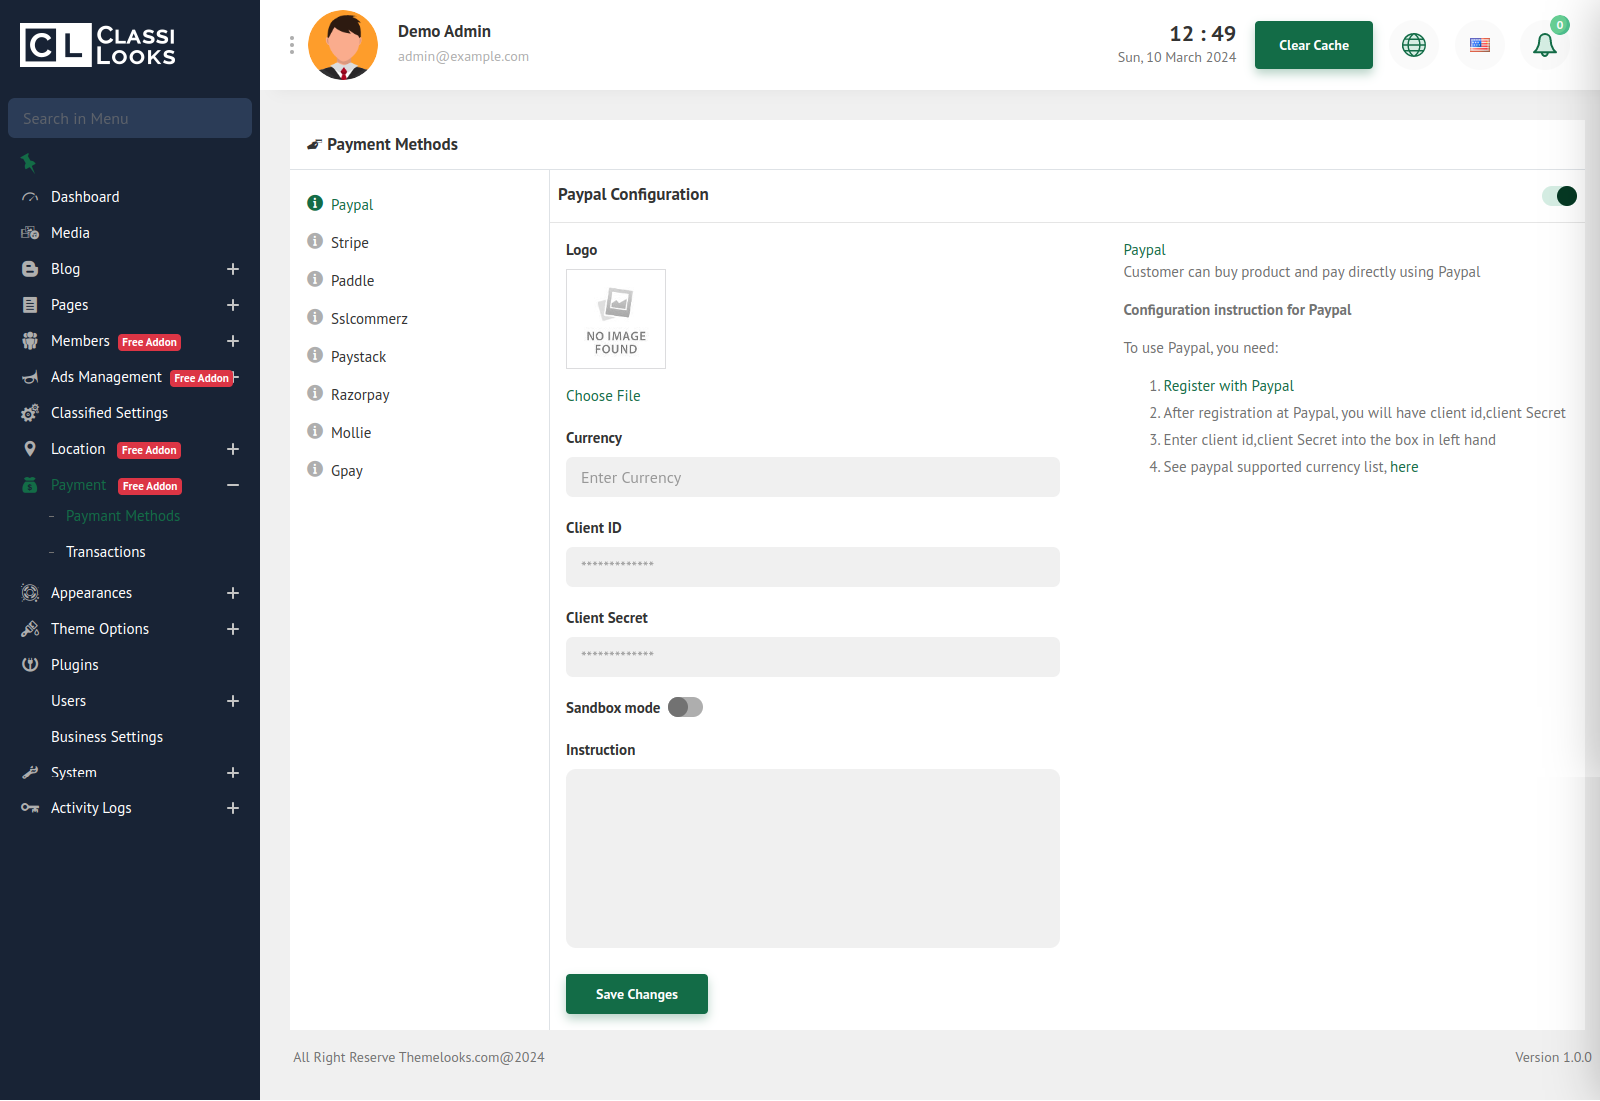Switch to Razorpay payment method
This screenshot has width=1600, height=1101.
[x=360, y=395]
